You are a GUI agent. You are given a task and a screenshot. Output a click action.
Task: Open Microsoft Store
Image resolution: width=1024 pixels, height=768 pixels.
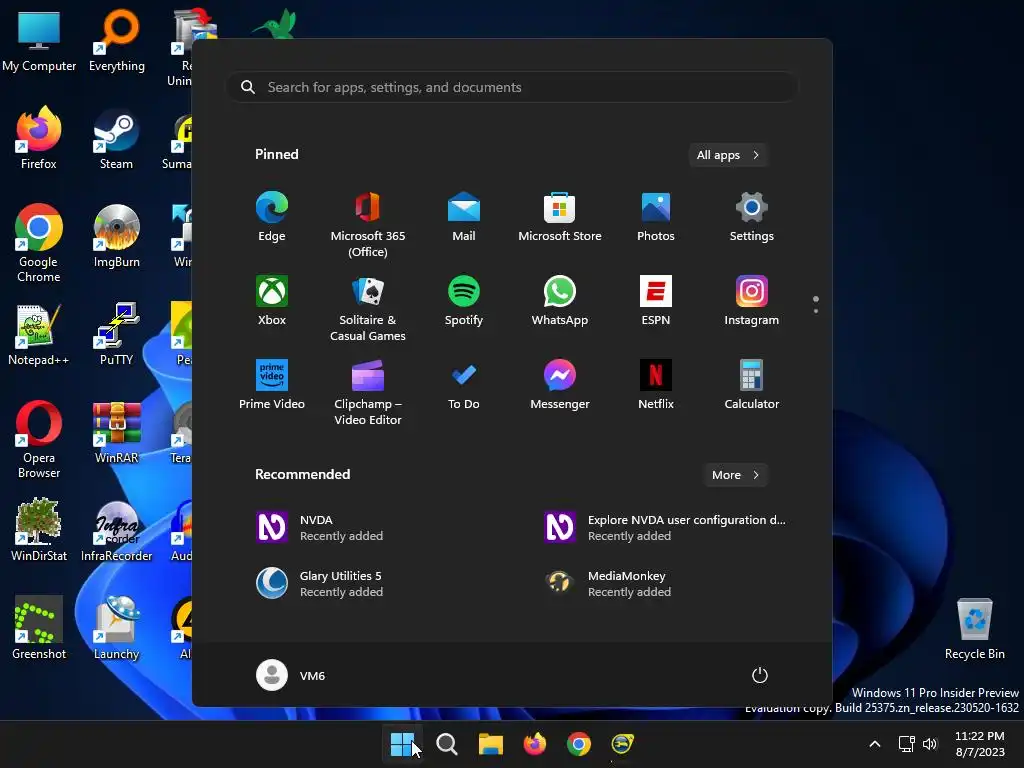point(560,217)
